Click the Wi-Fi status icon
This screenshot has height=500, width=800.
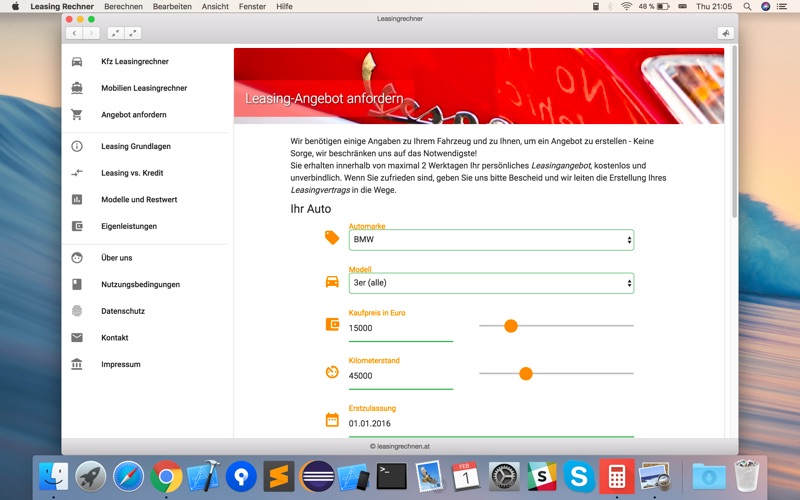[x=626, y=6]
